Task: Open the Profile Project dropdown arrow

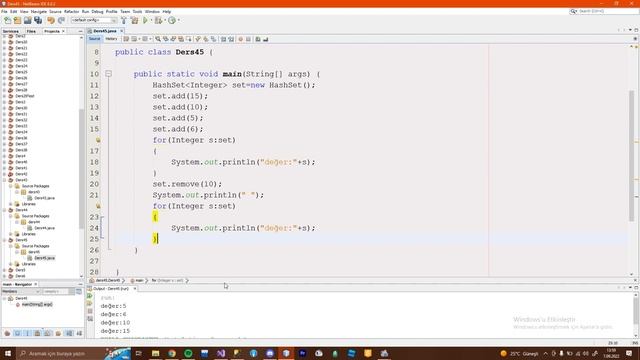Action: 178,20
